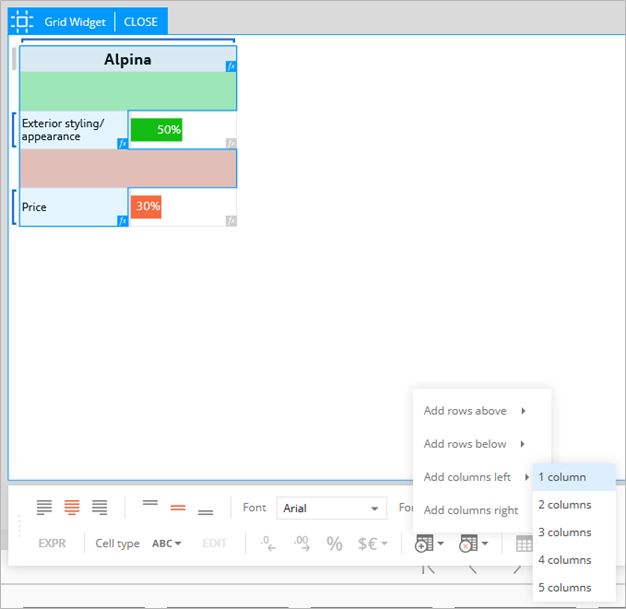Screen dimensions: 626x609
Task: Open the ABC cell type dropdown
Action: tap(166, 544)
